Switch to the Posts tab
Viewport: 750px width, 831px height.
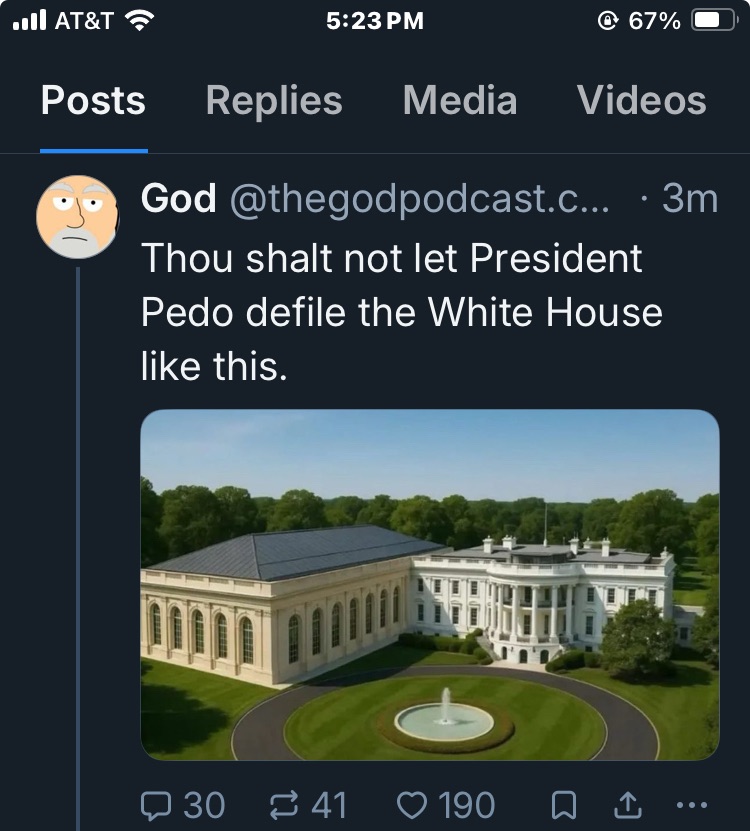click(x=93, y=101)
